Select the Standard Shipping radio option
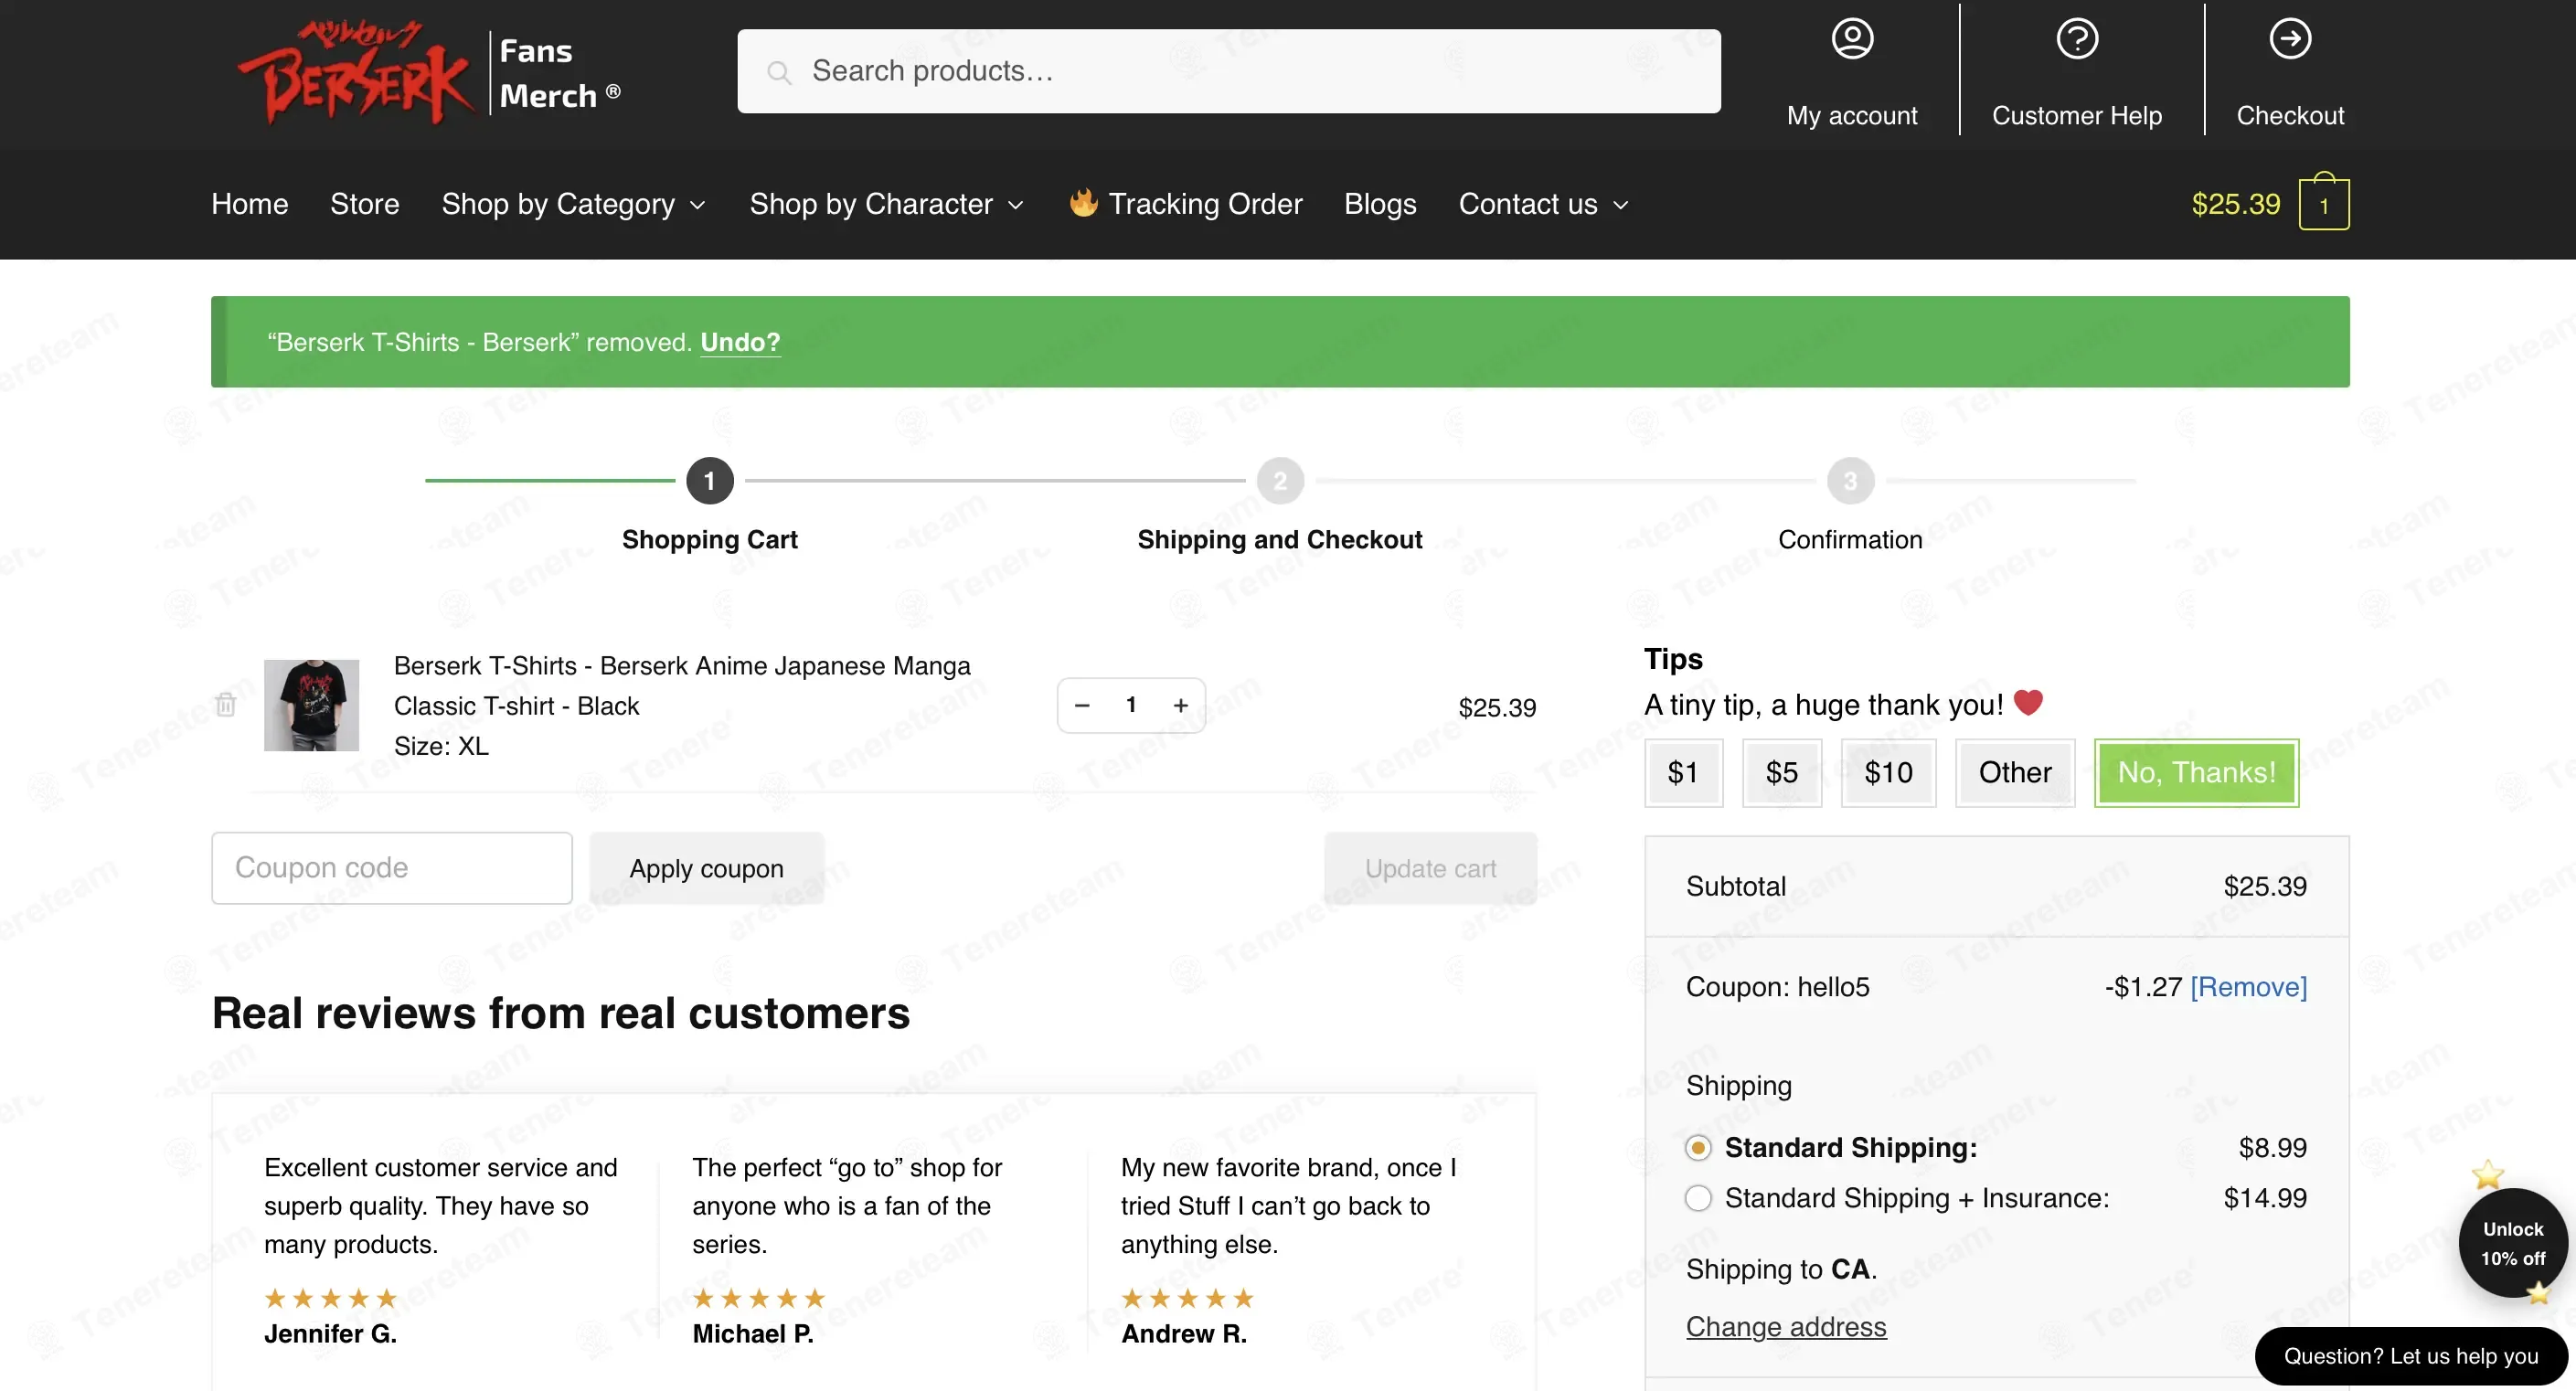Viewport: 2576px width, 1391px height. point(1698,1147)
